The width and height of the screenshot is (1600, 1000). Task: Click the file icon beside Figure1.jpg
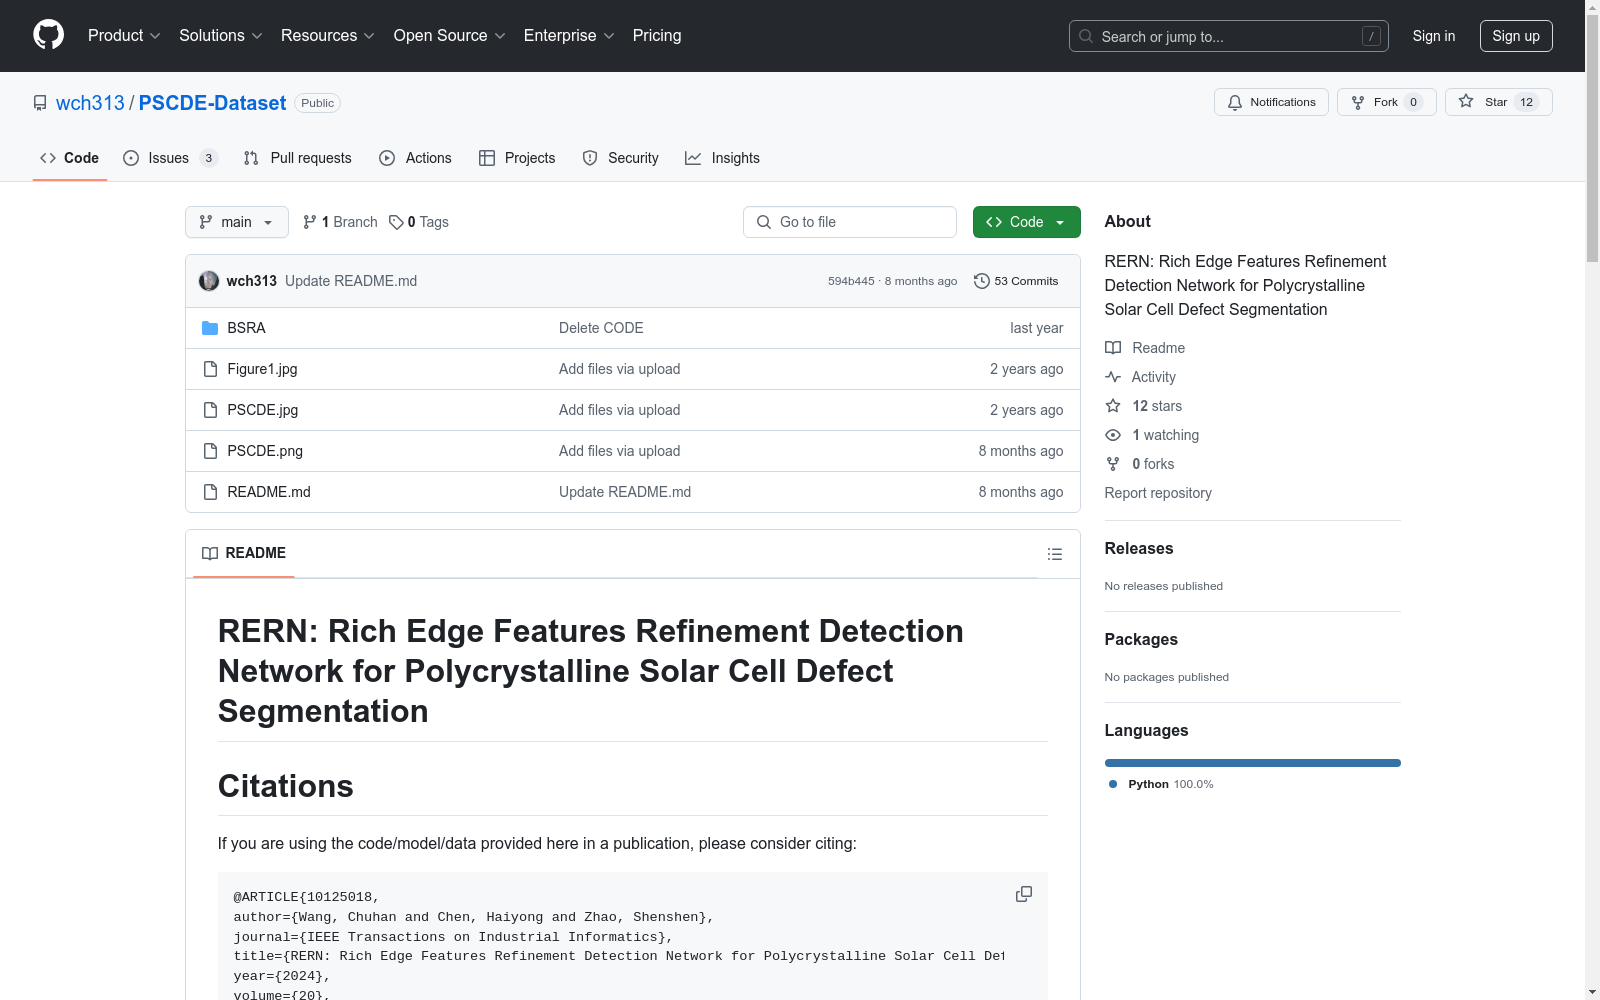coord(210,369)
